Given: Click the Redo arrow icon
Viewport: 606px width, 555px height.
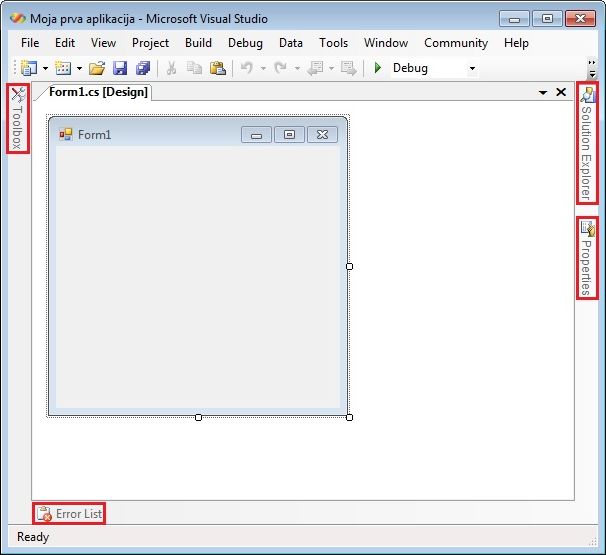Looking at the screenshot, I should 280,68.
